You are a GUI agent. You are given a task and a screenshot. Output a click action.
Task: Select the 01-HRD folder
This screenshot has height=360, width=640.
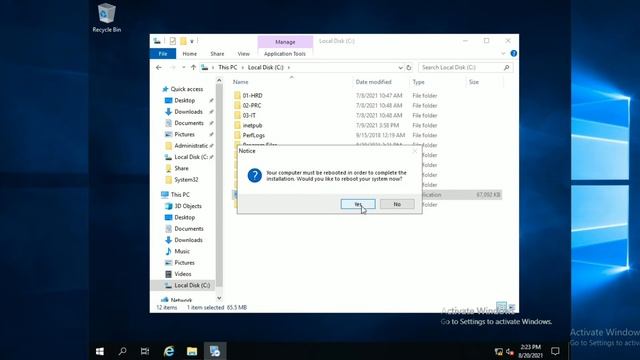pyautogui.click(x=252, y=96)
